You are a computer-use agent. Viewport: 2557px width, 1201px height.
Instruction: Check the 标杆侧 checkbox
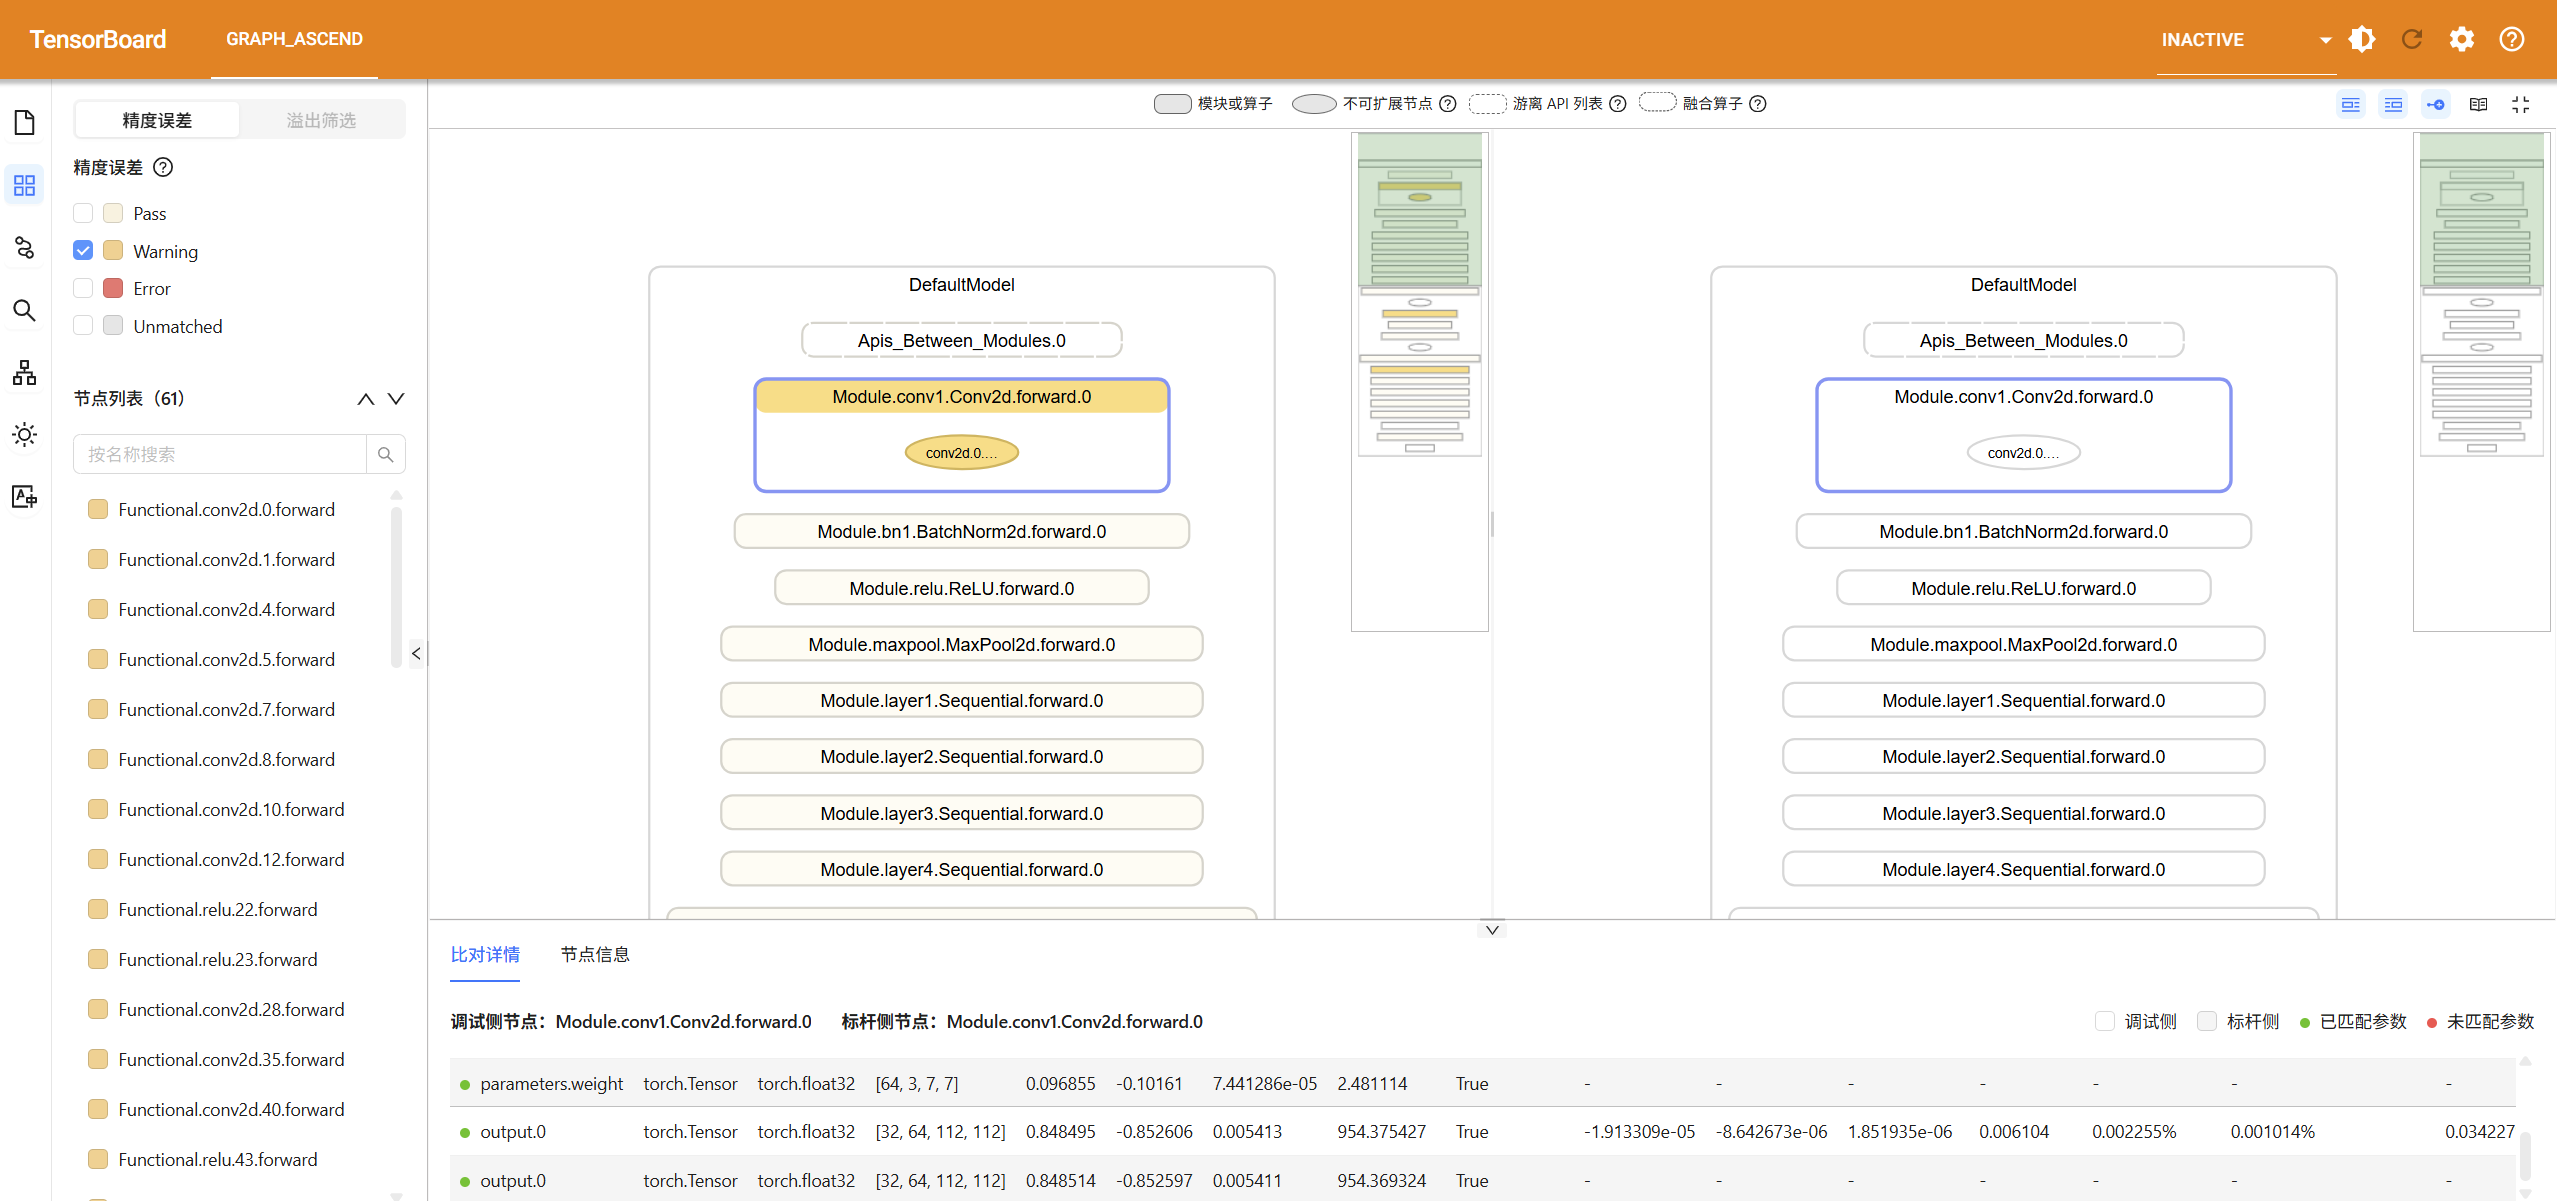tap(2207, 1021)
